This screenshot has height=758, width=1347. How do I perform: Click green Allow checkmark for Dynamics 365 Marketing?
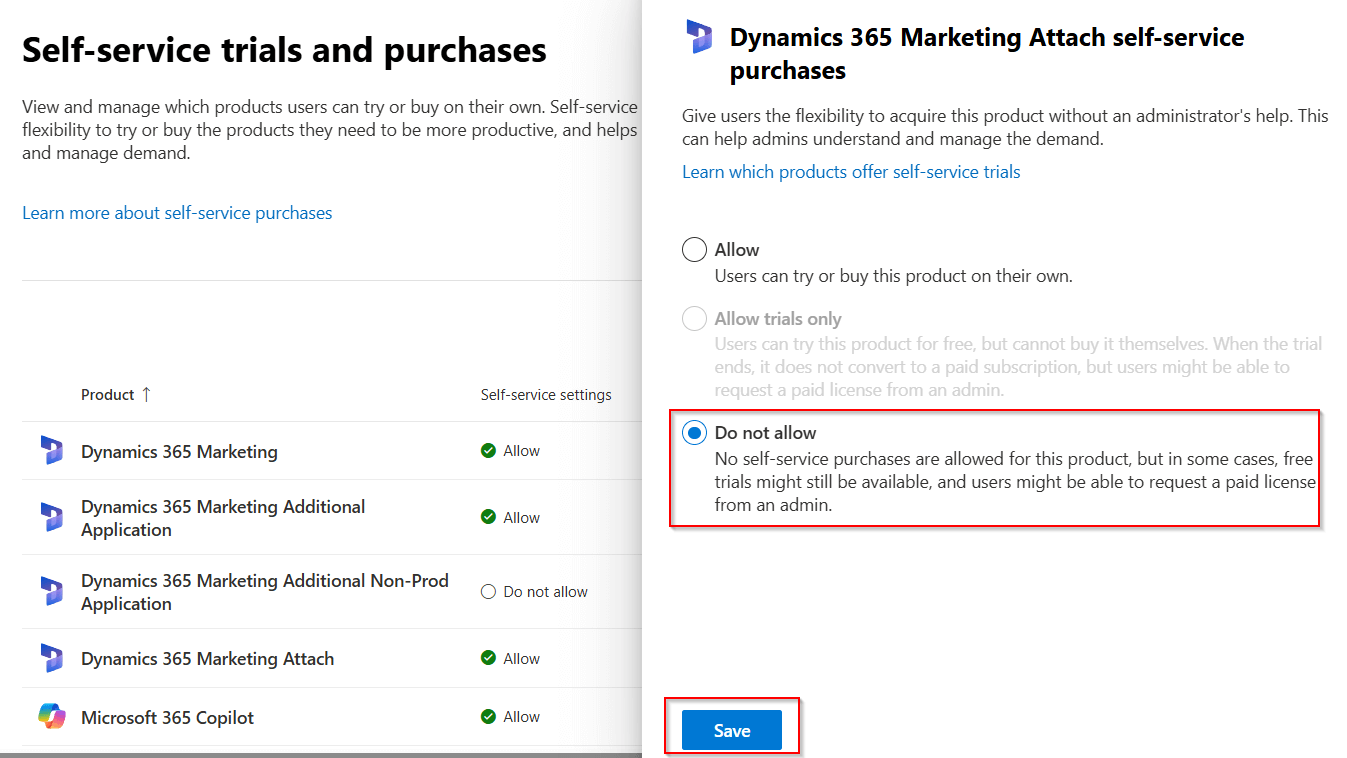[x=488, y=451]
